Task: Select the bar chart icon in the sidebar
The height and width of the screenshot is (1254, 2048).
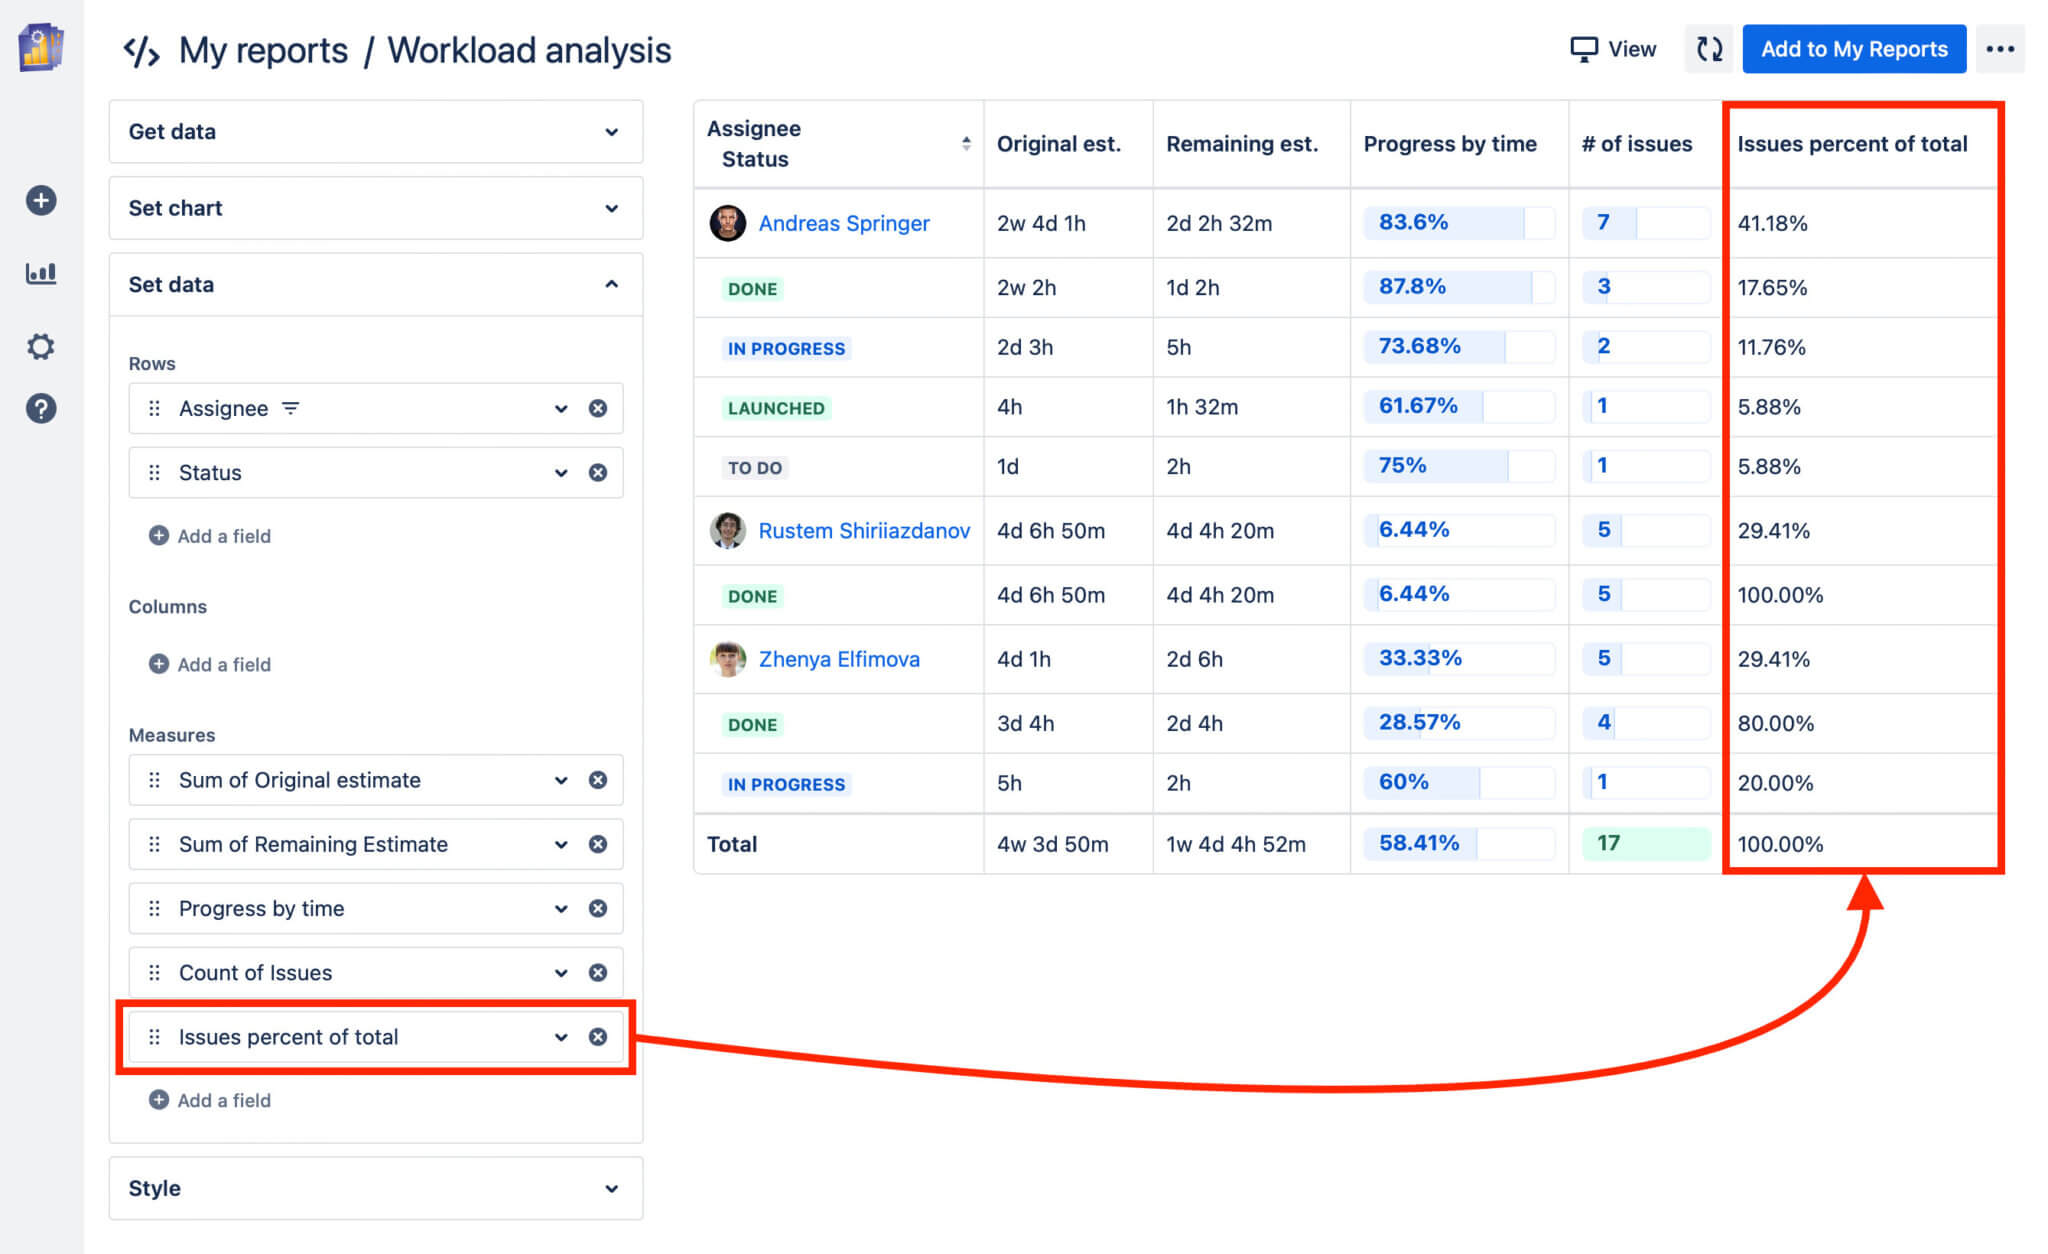Action: click(40, 273)
